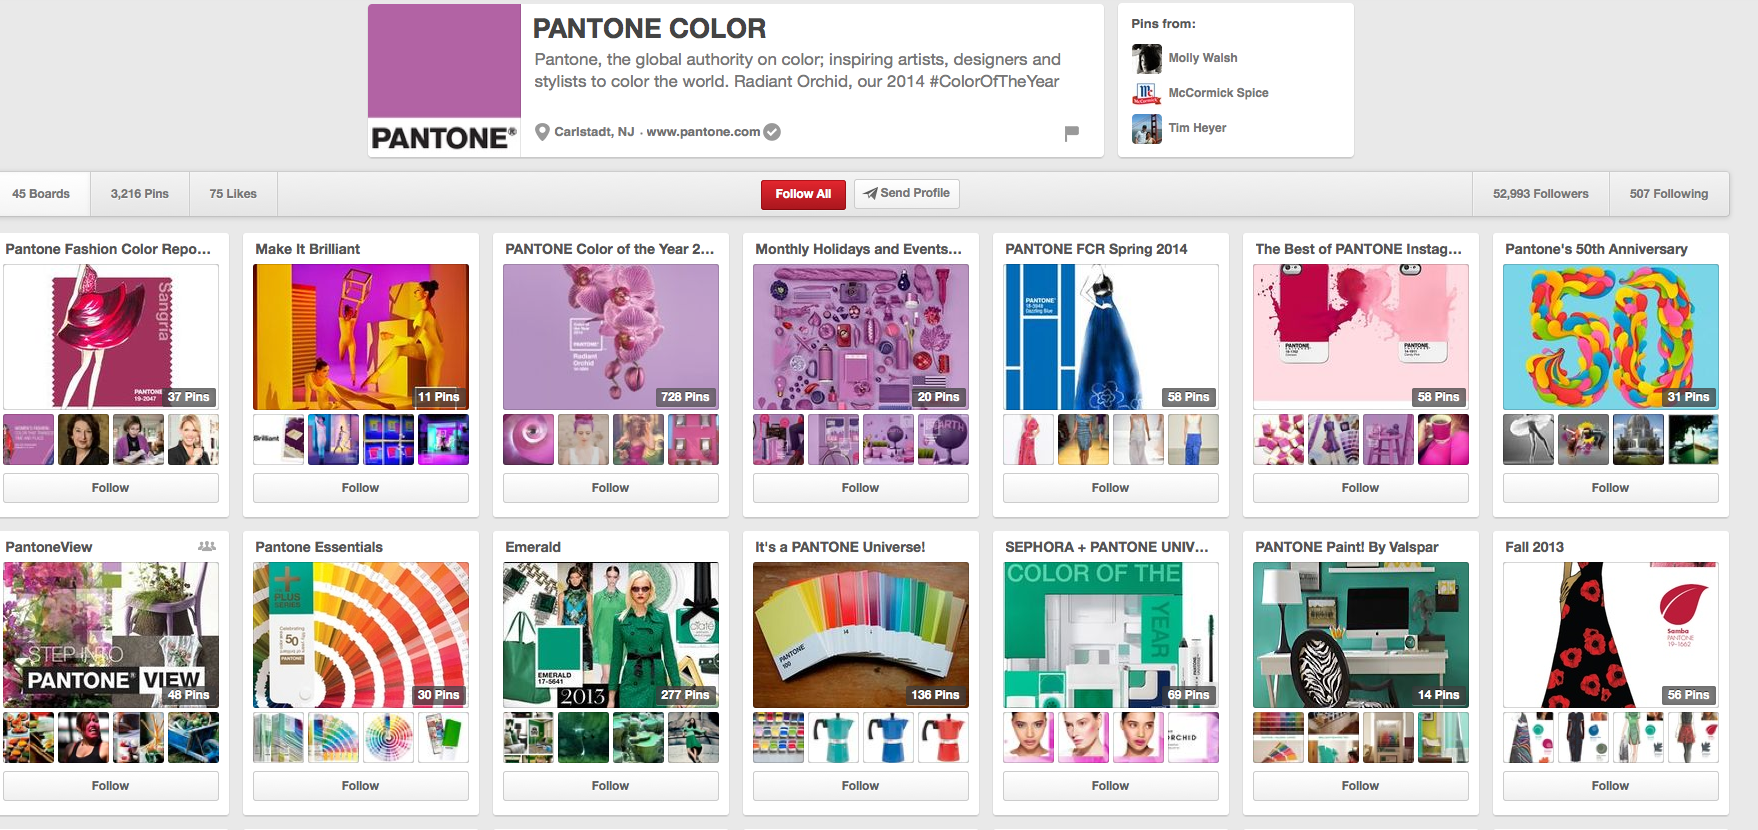Click the paper plane icon in Send Profile
This screenshot has width=1758, height=830.
tap(870, 193)
